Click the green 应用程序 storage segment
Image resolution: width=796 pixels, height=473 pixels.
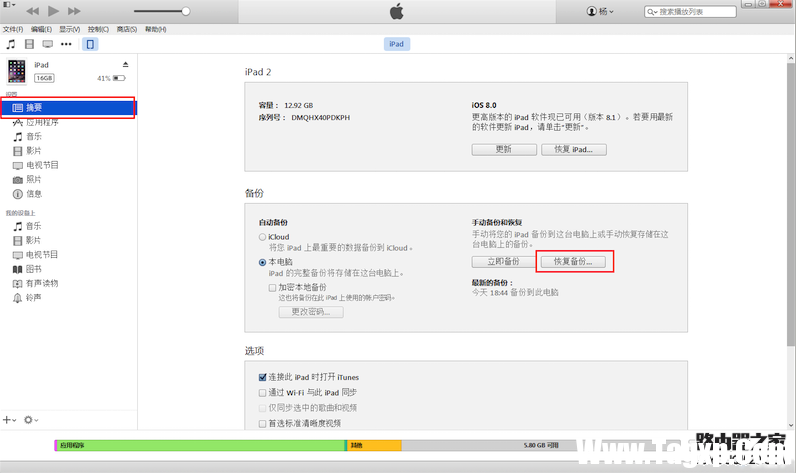[200, 445]
